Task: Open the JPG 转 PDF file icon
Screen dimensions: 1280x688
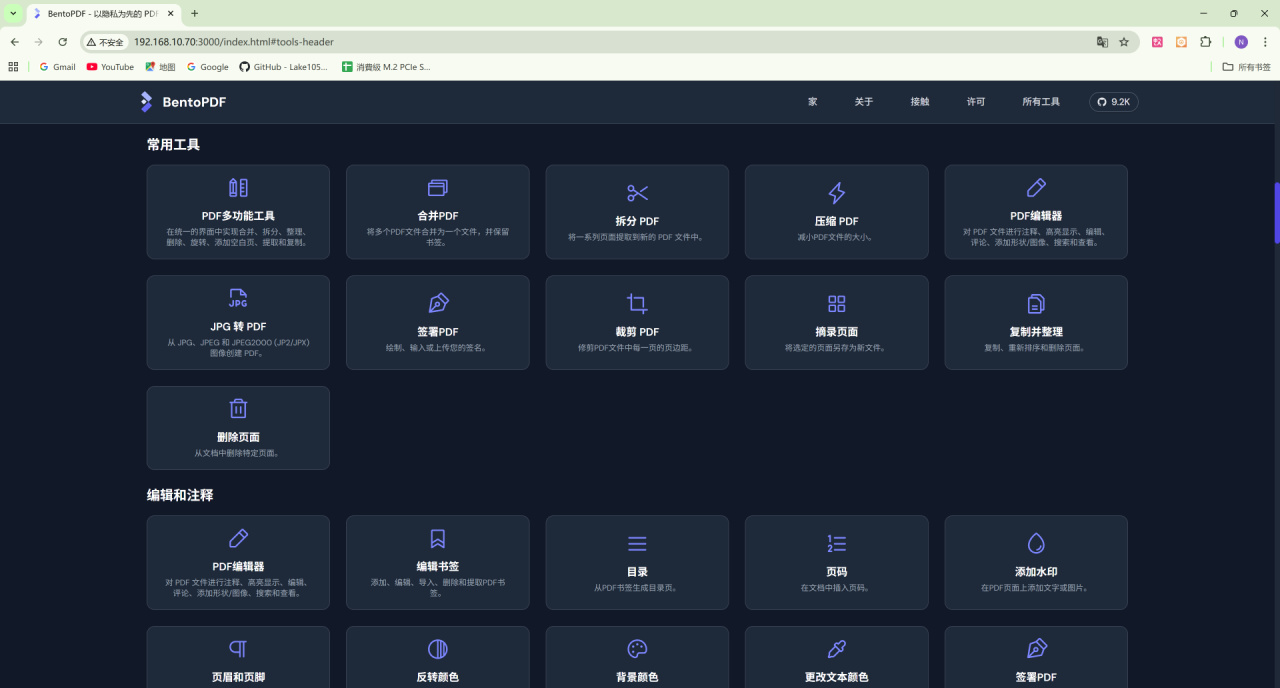Action: click(x=238, y=298)
